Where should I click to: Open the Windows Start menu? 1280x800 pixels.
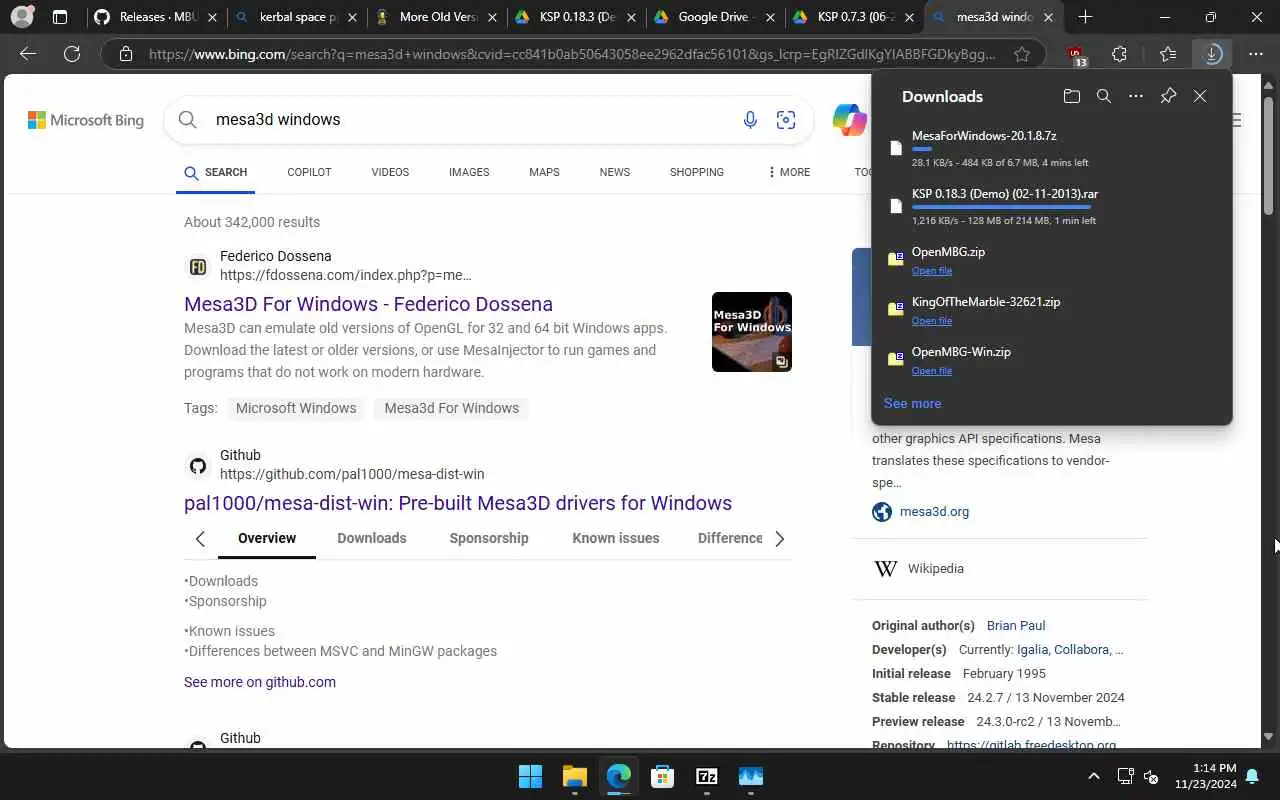[530, 776]
